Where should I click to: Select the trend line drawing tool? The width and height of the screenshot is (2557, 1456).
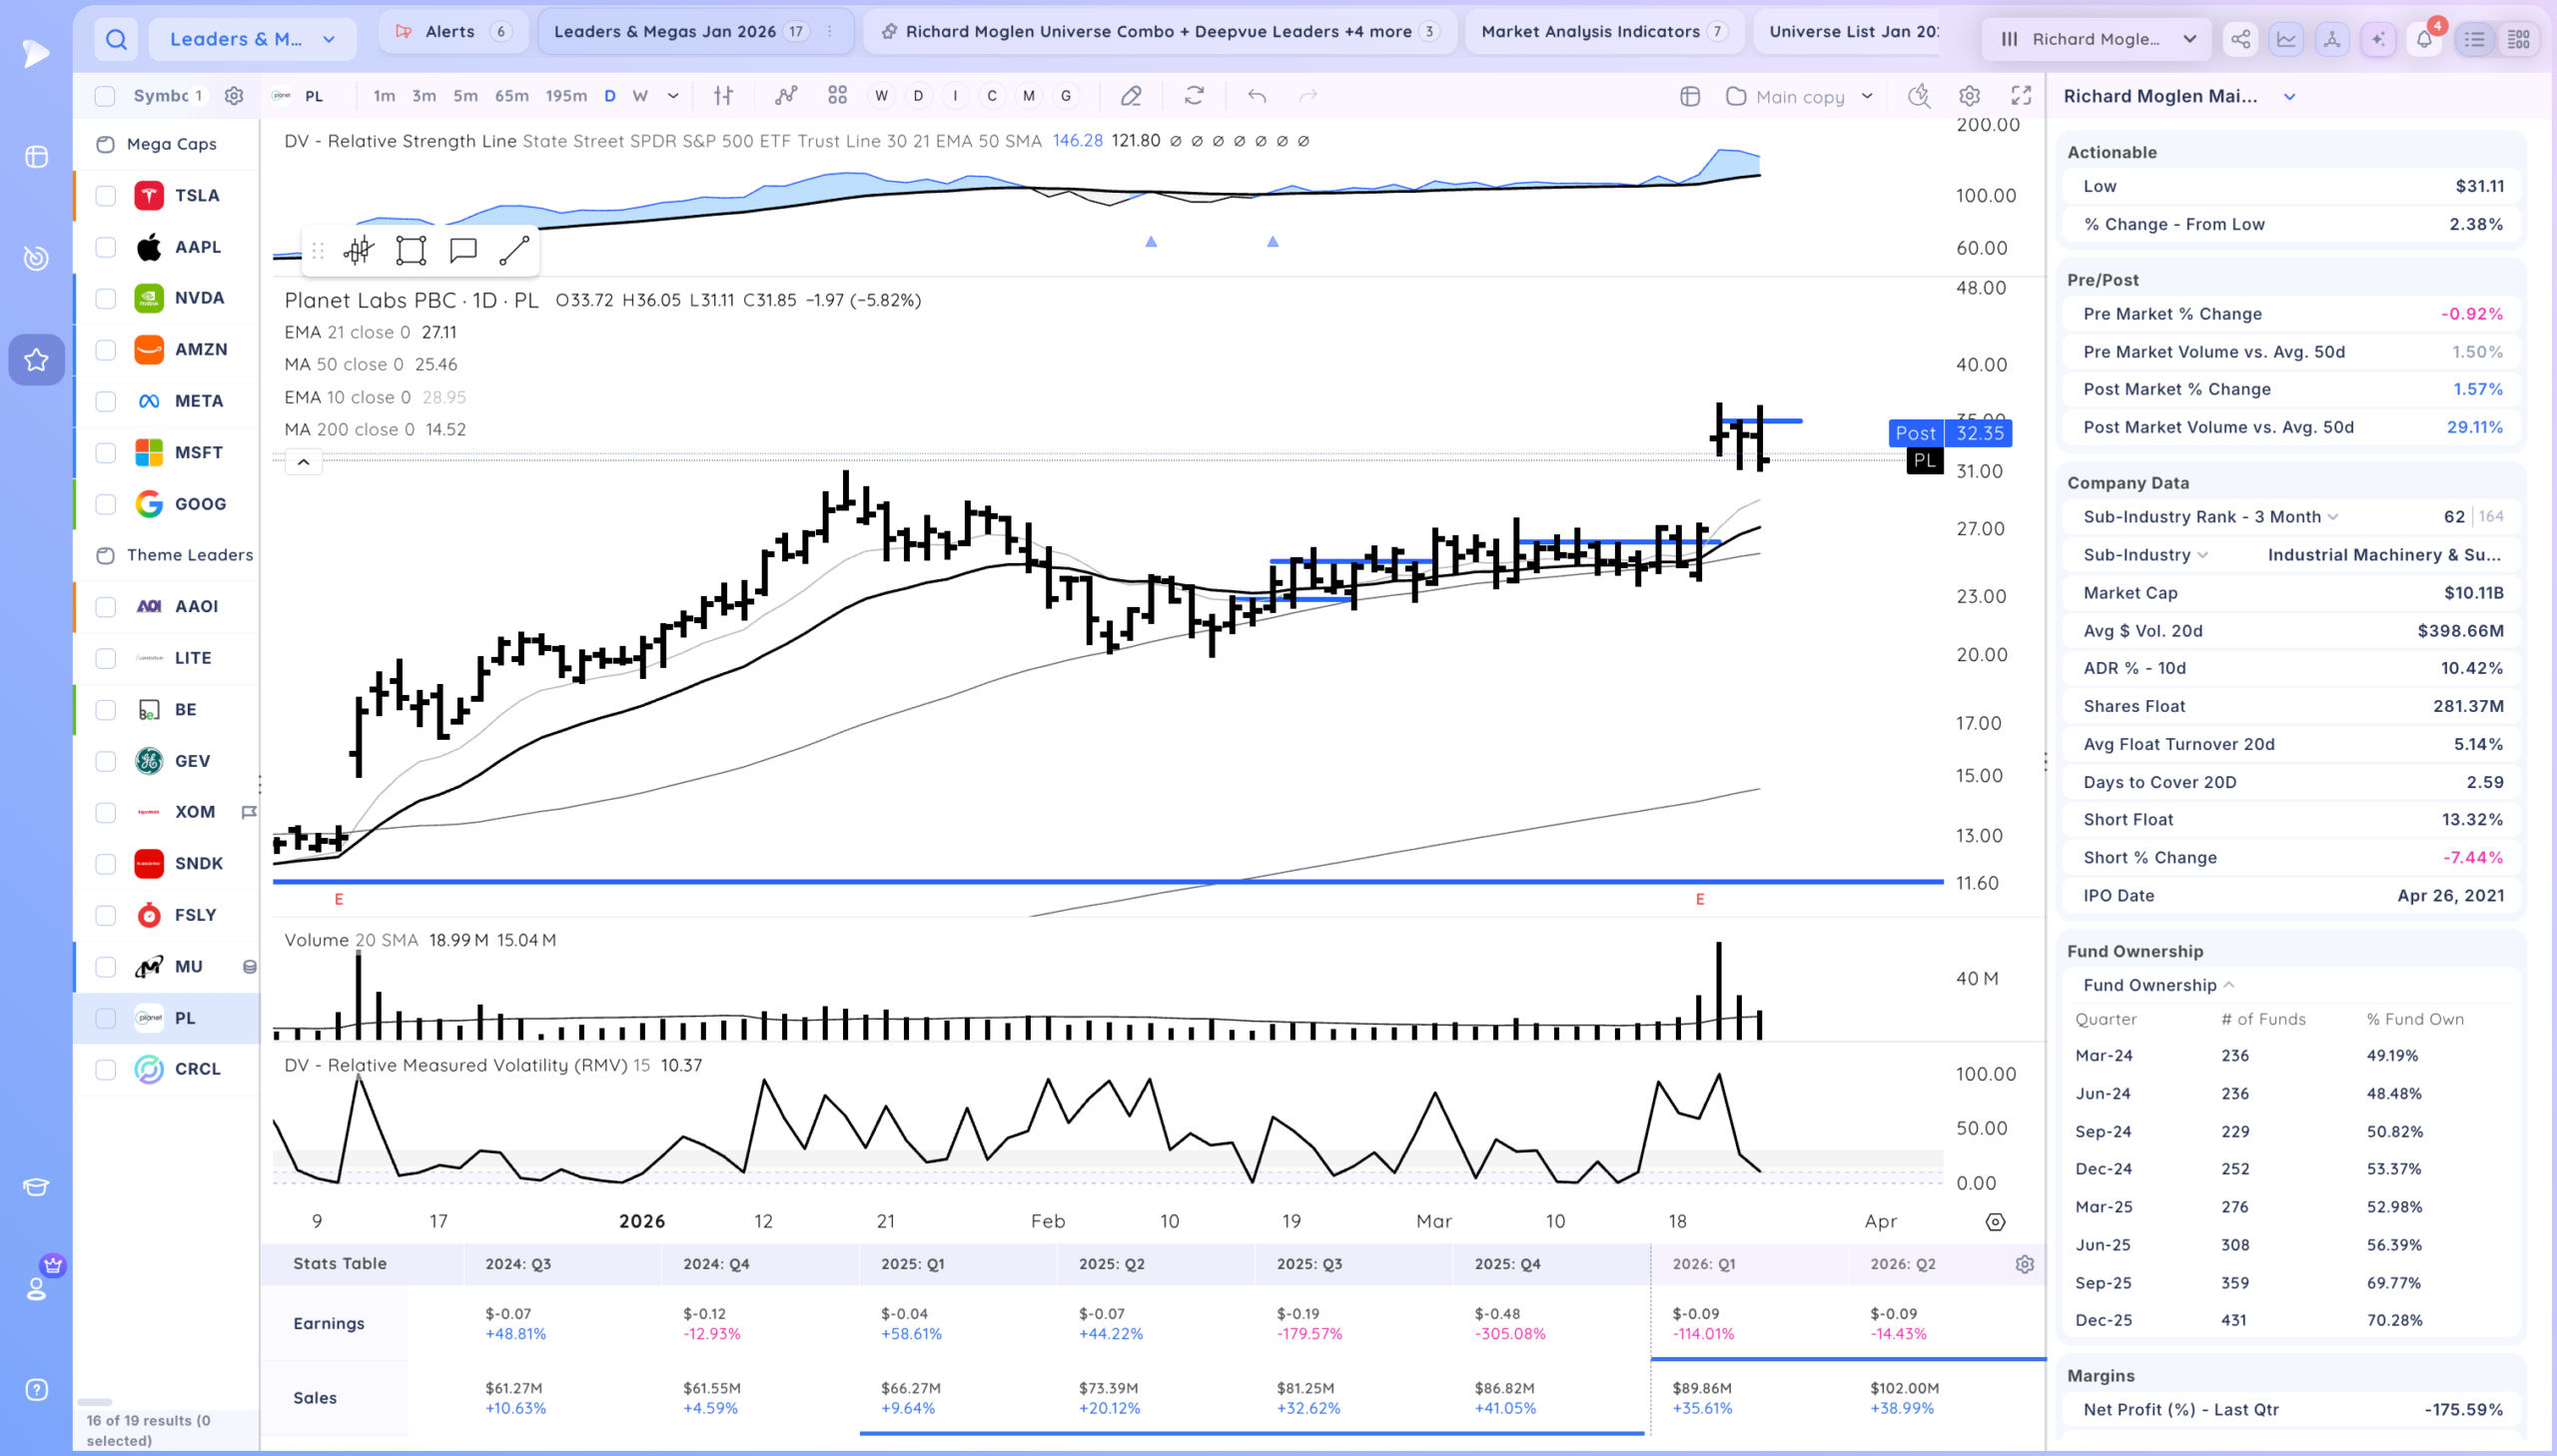[514, 250]
